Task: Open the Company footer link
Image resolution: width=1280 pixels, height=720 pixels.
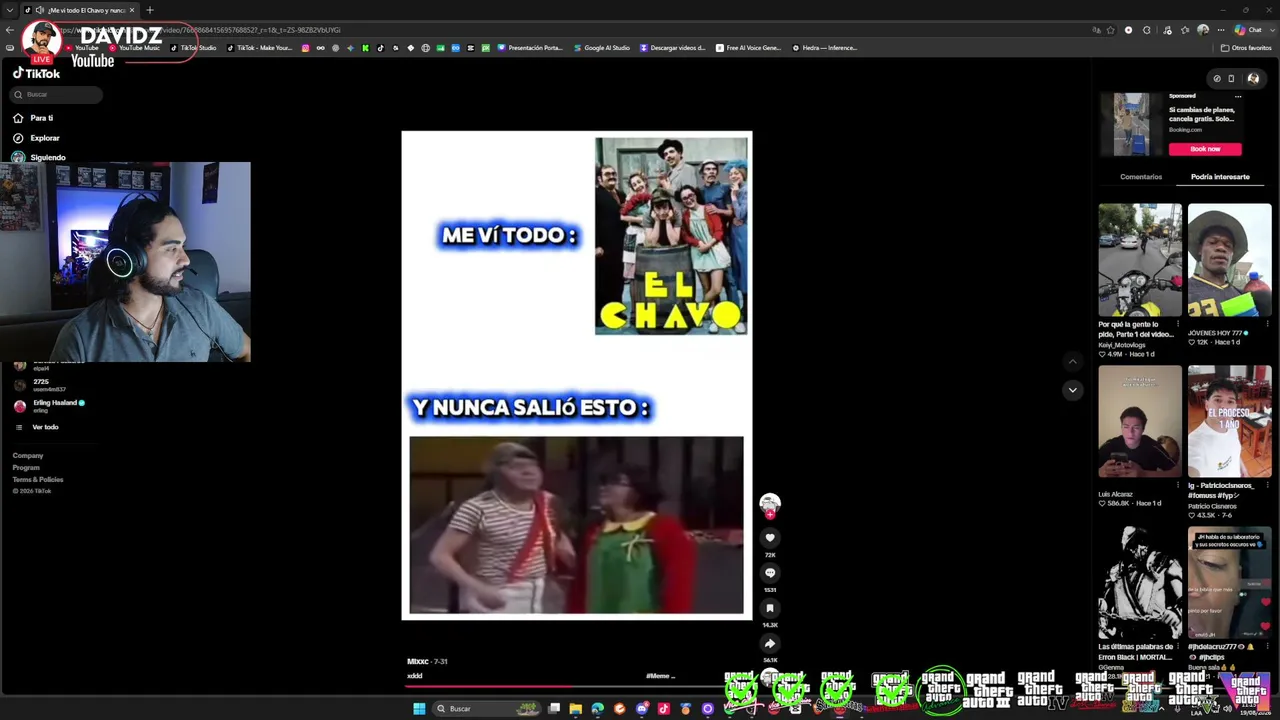Action: coord(28,456)
